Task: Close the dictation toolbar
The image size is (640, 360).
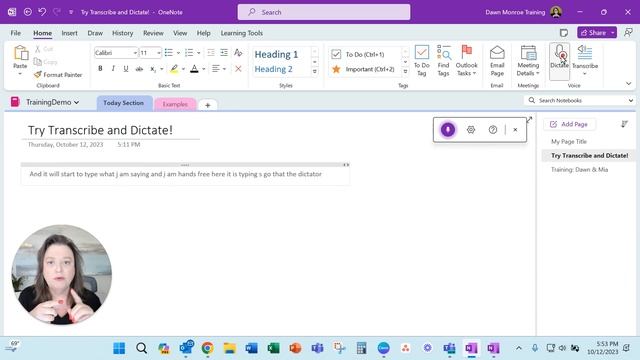Action: (515, 130)
